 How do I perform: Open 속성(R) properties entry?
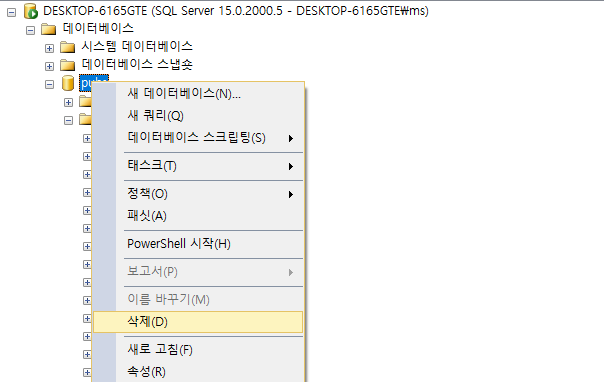(198, 372)
